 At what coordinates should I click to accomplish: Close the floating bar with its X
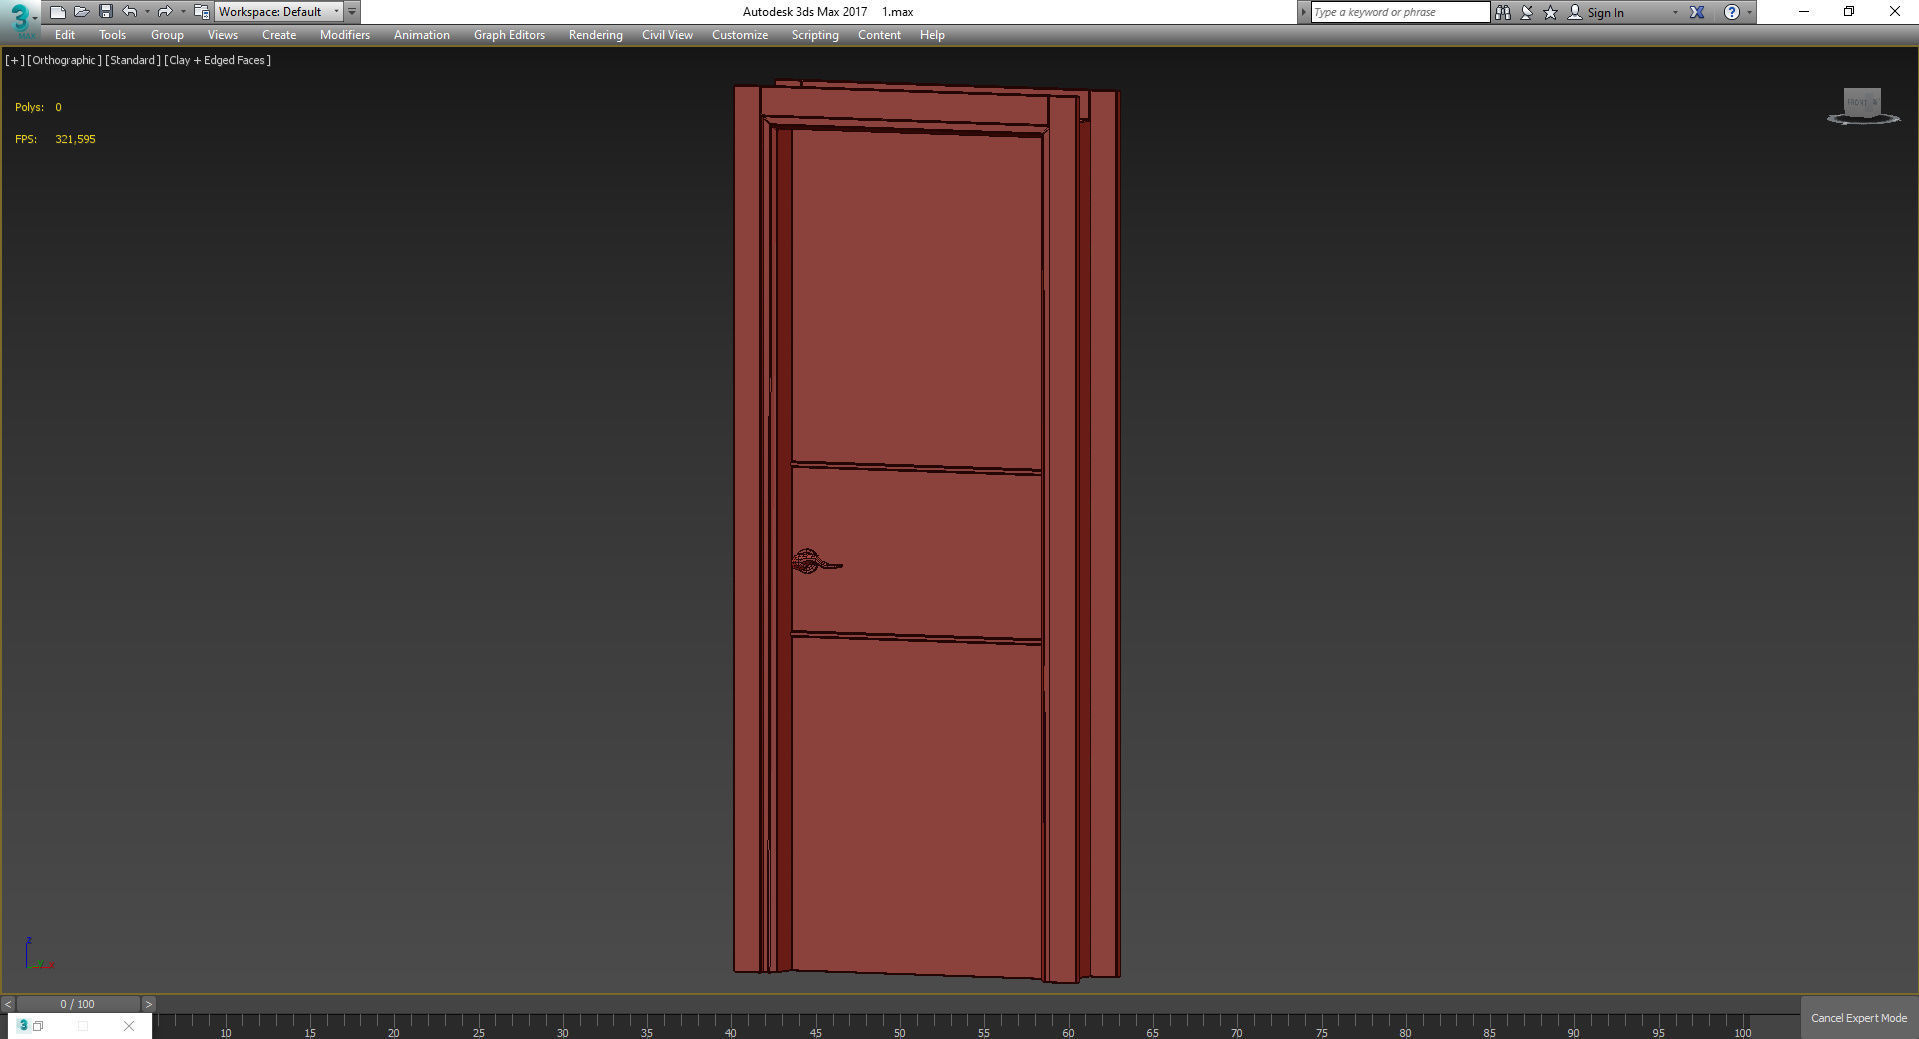129,1026
